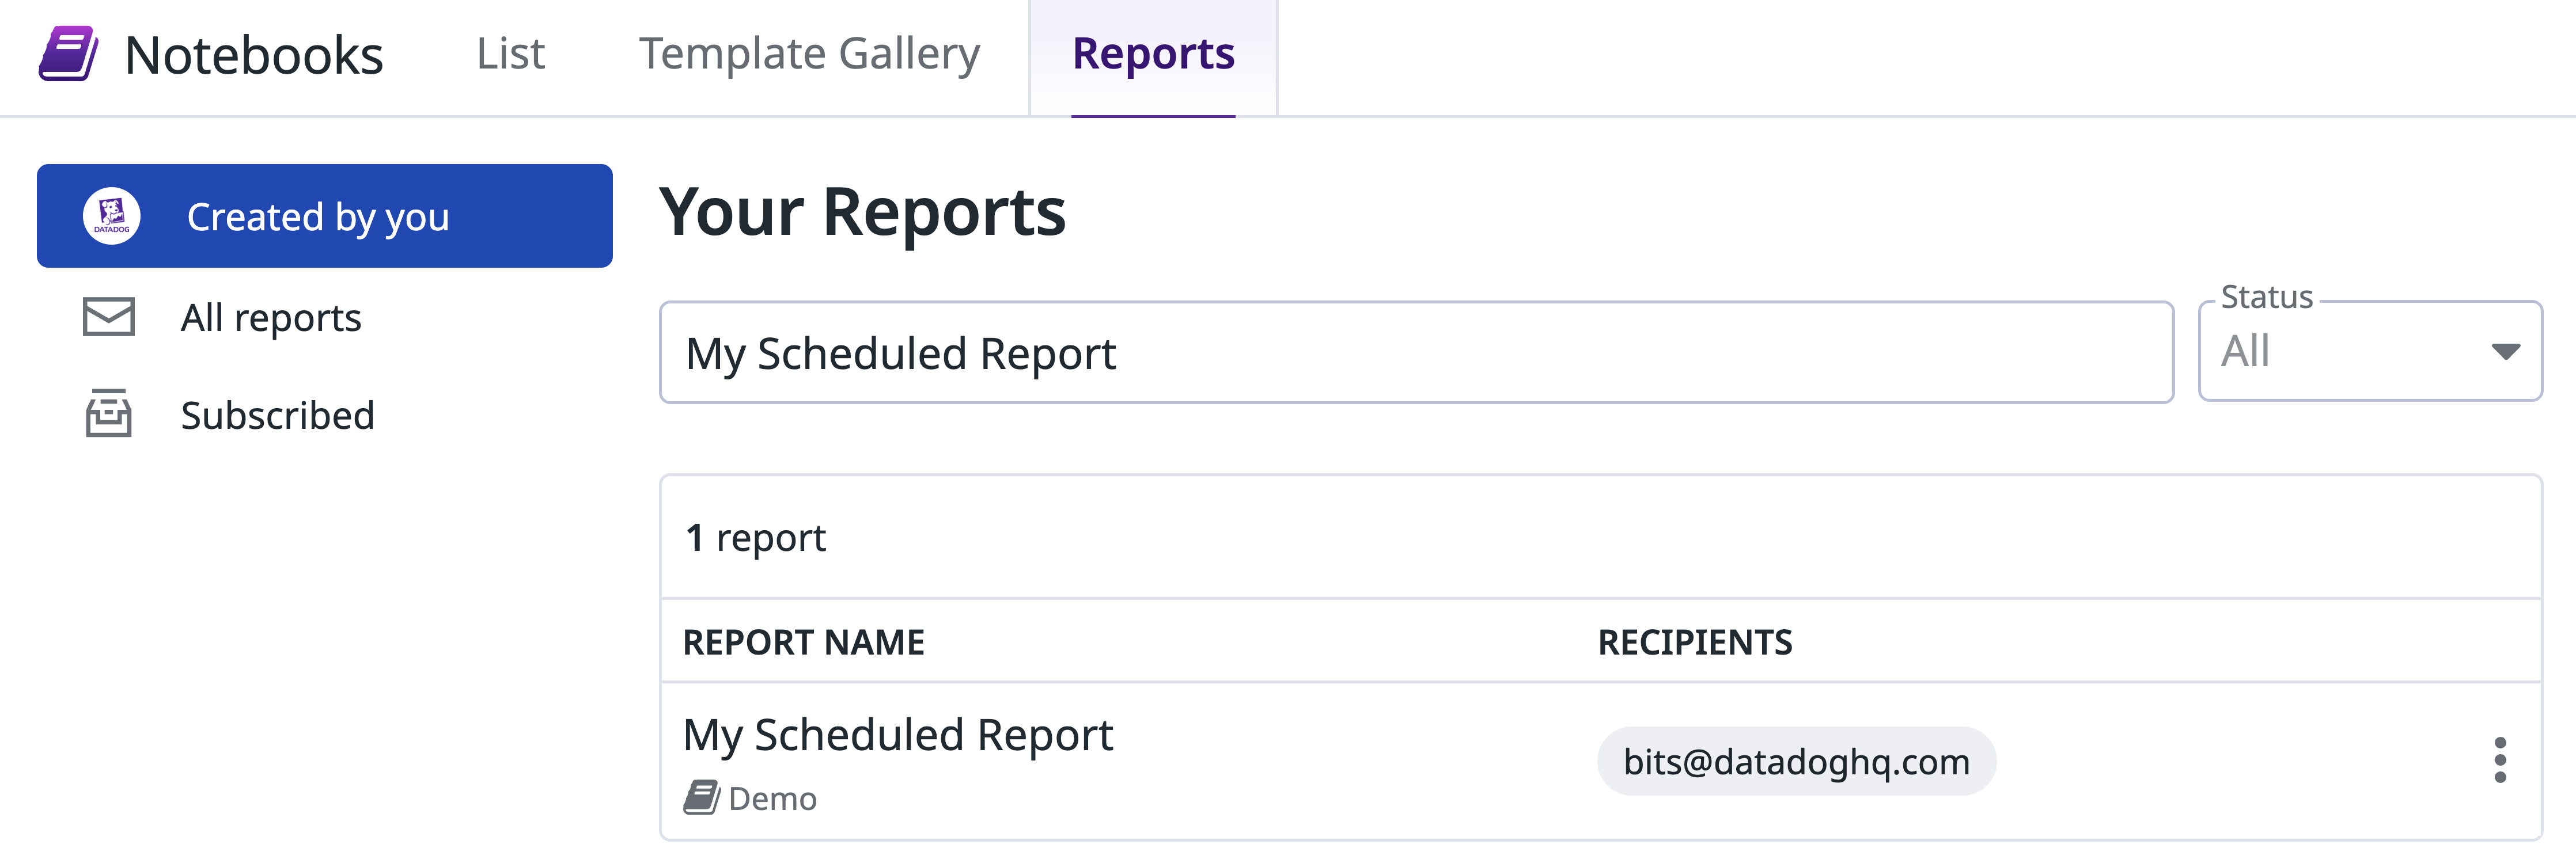This screenshot has width=2576, height=867.
Task: Open the Demo notebook link
Action: [772, 799]
